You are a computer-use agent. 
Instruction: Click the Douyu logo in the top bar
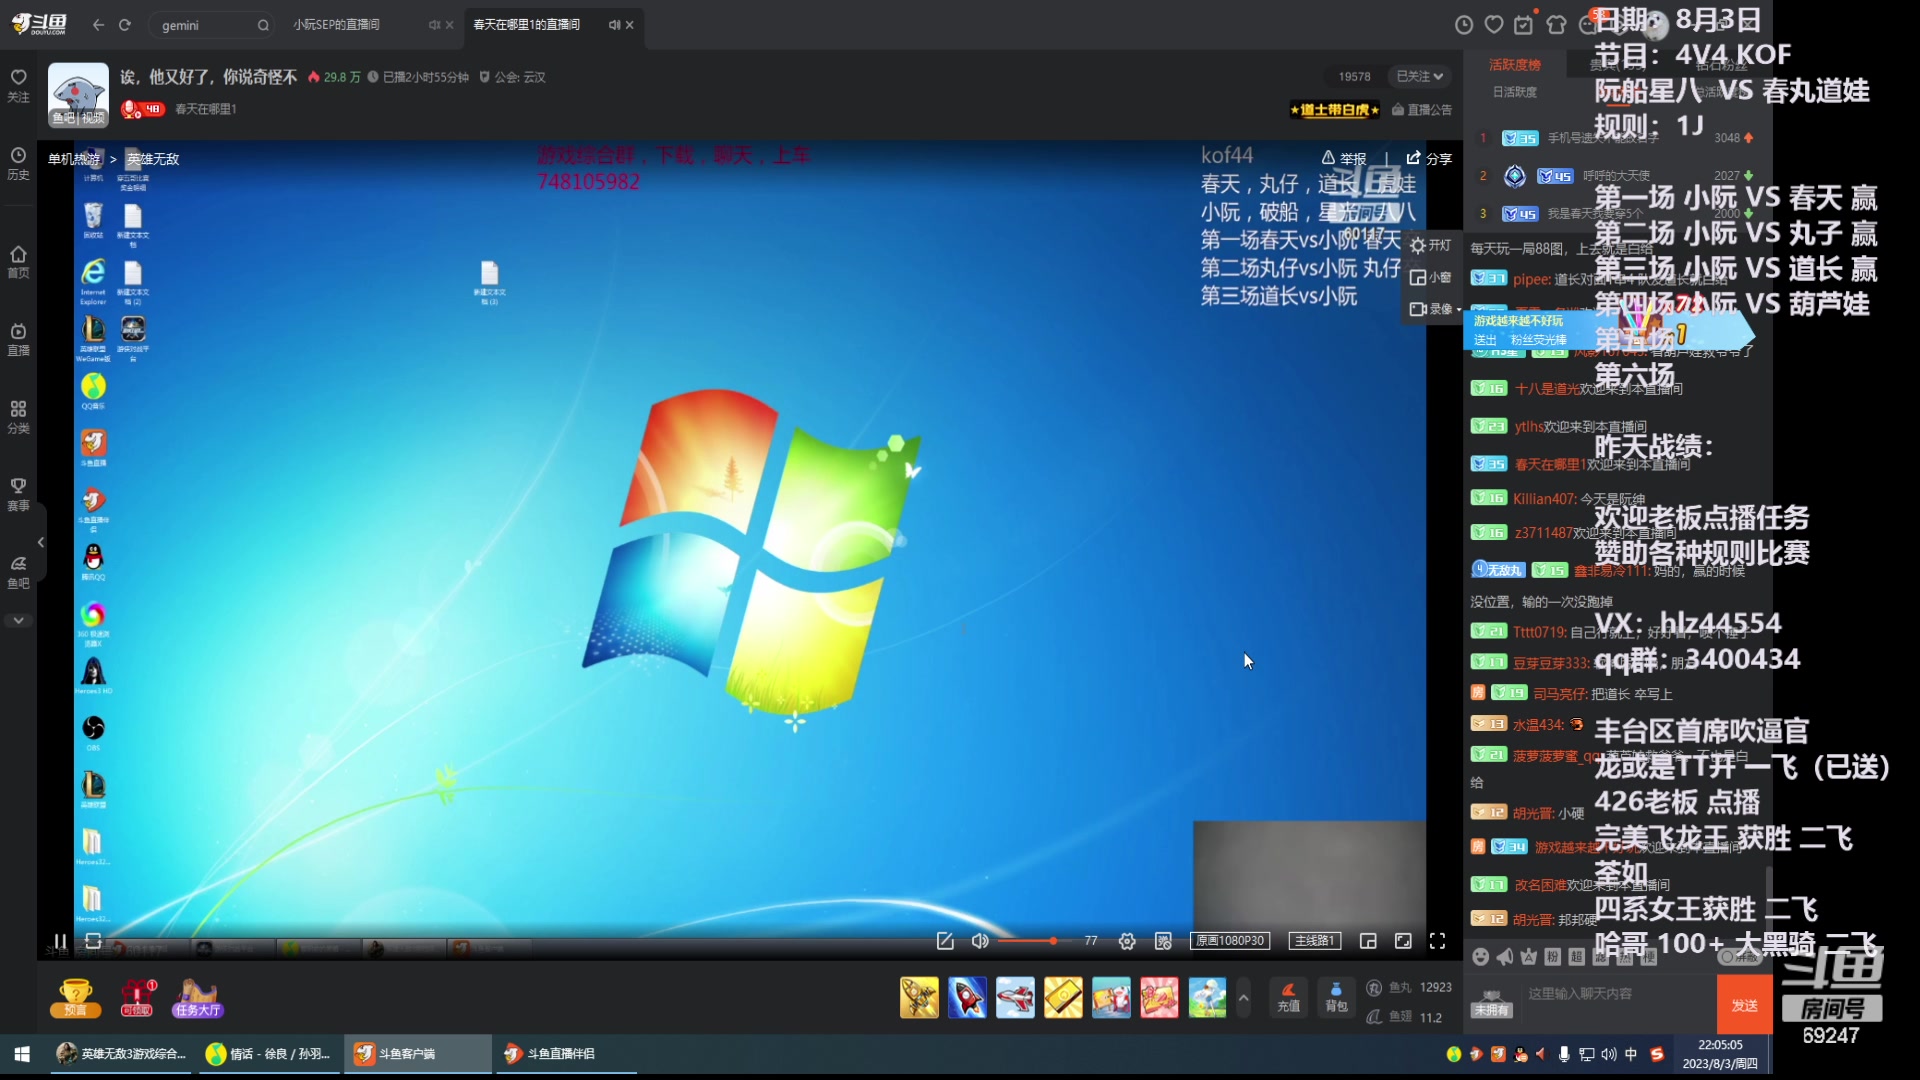[x=40, y=24]
